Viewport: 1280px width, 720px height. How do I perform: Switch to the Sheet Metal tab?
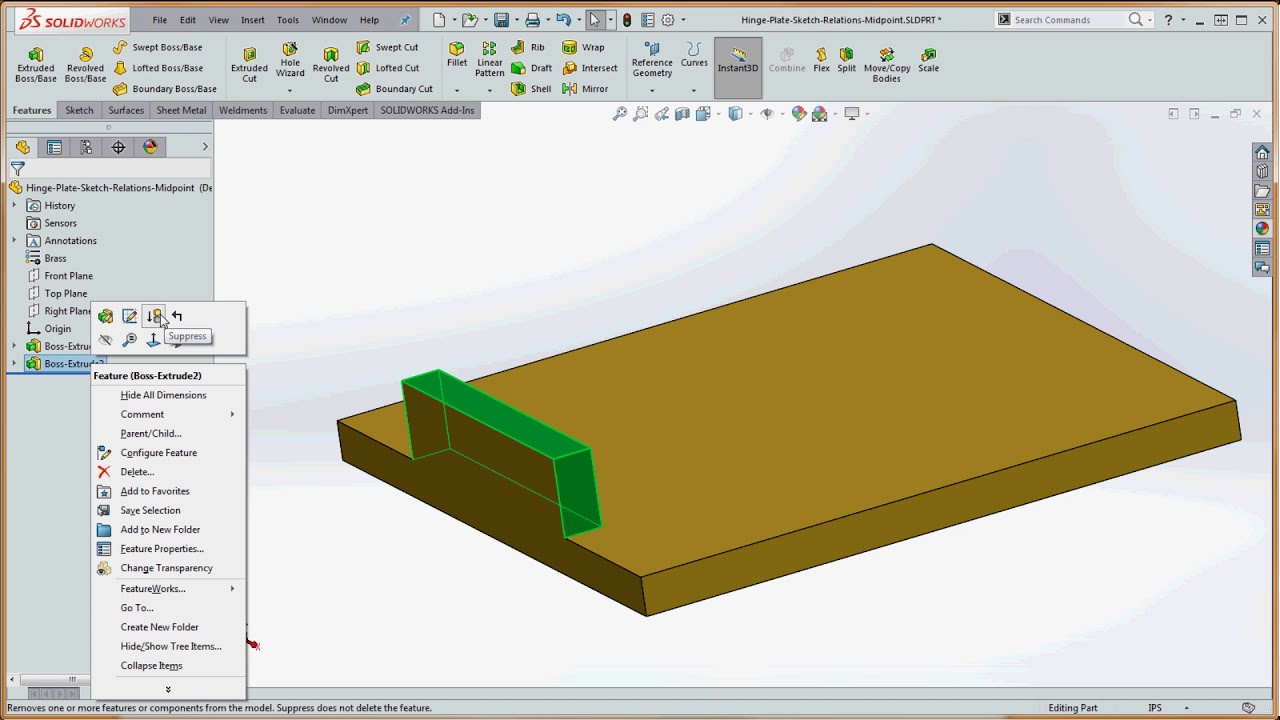(x=181, y=110)
